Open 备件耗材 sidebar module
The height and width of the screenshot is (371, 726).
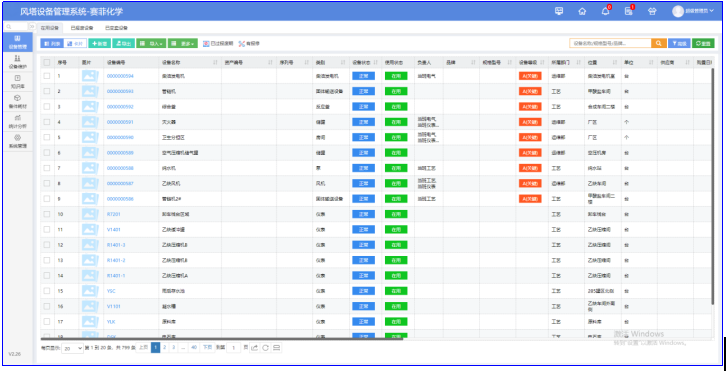point(18,101)
